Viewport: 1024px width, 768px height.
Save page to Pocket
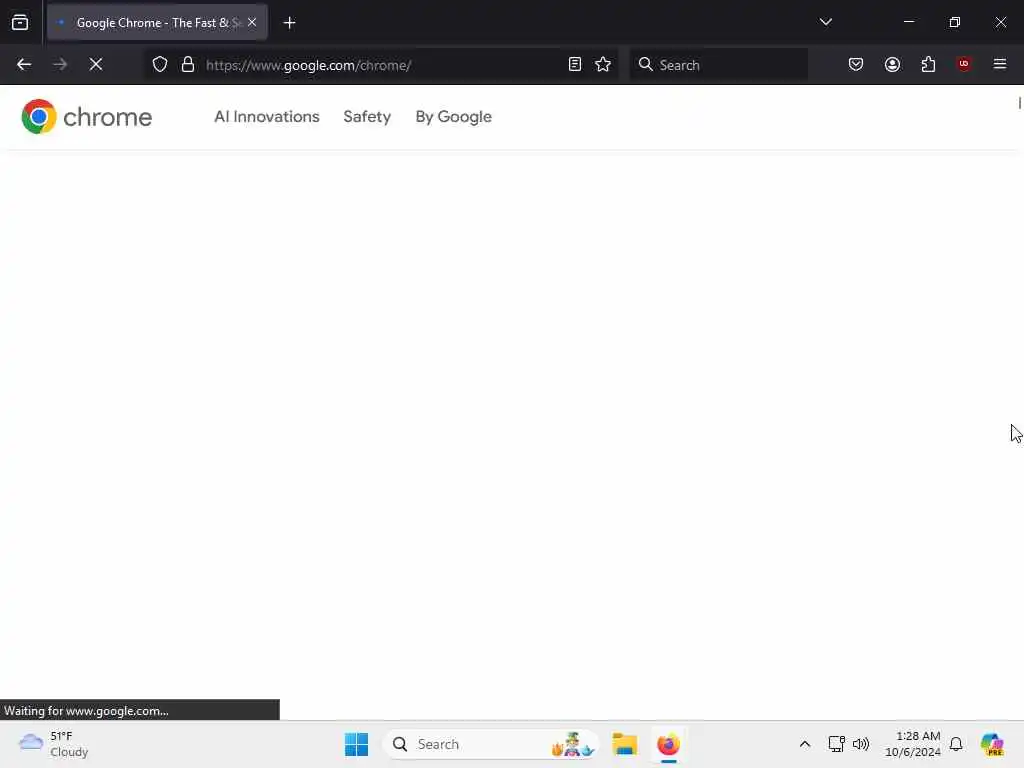point(856,65)
